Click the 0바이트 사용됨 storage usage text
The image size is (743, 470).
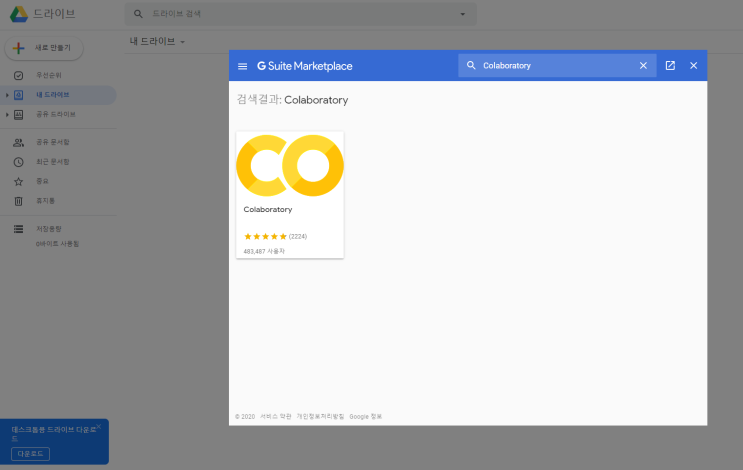click(57, 244)
